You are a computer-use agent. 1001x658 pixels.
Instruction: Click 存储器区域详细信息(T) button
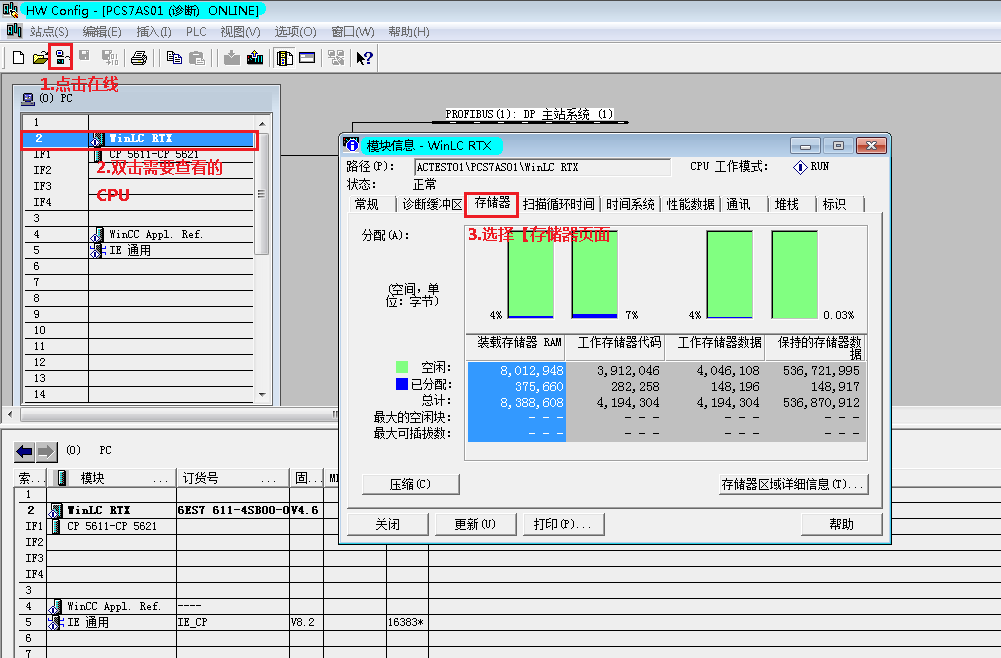[x=793, y=484]
